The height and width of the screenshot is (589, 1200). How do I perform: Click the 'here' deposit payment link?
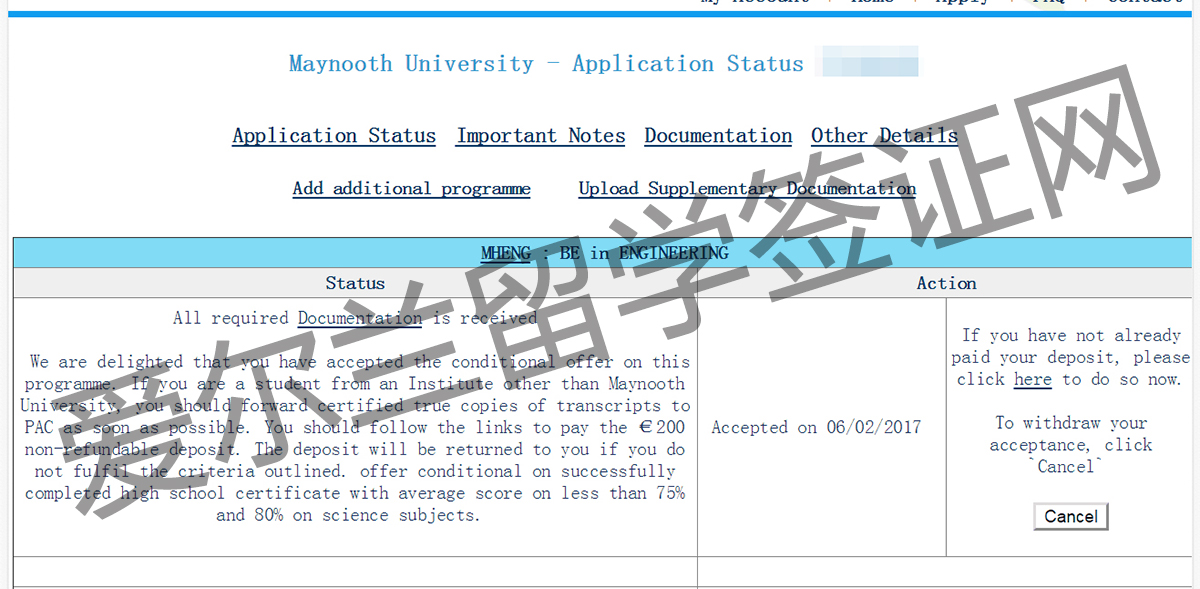coord(1032,379)
